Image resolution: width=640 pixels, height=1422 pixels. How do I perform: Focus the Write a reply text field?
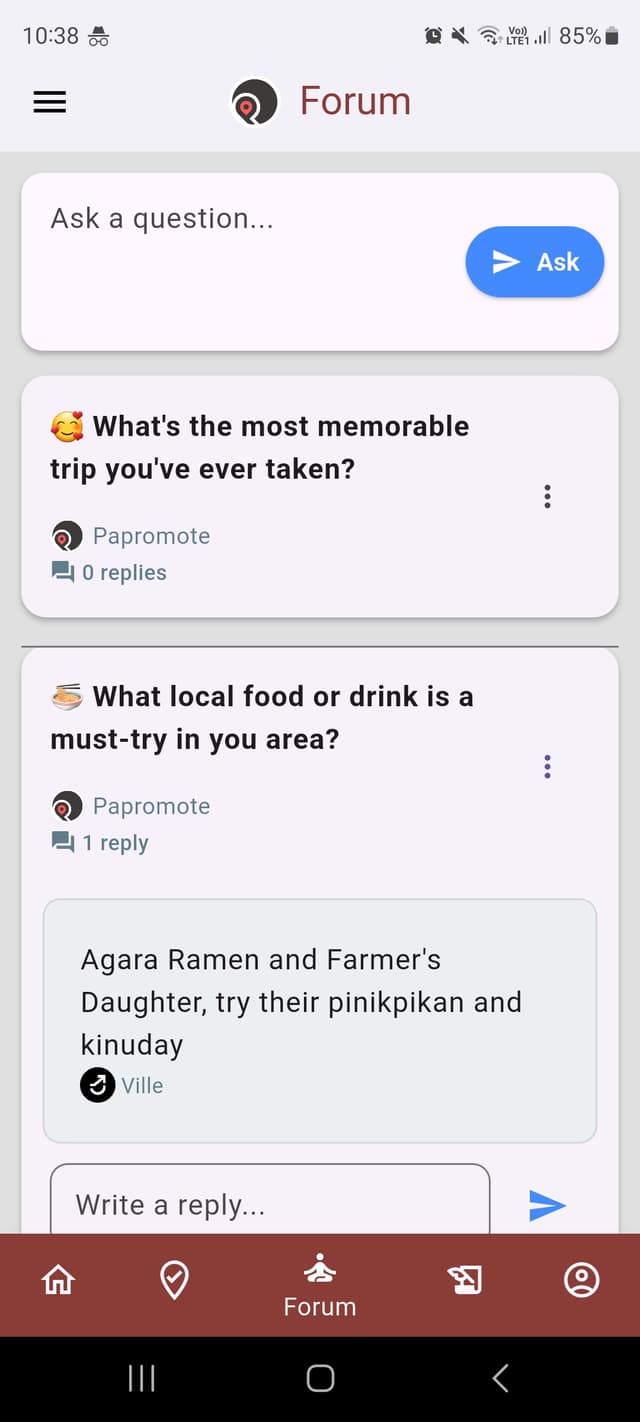click(x=170, y=1205)
